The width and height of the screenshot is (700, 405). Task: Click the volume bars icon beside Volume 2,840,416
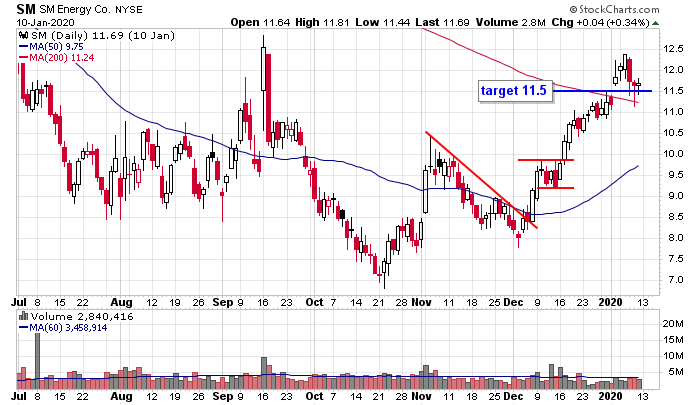pyautogui.click(x=23, y=317)
